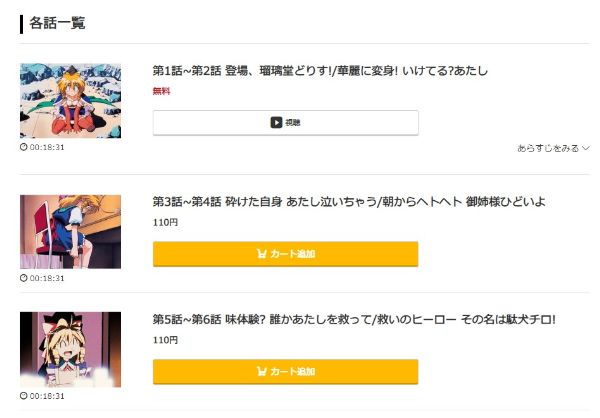
Task: Click the red 無料 label
Action: click(x=161, y=91)
